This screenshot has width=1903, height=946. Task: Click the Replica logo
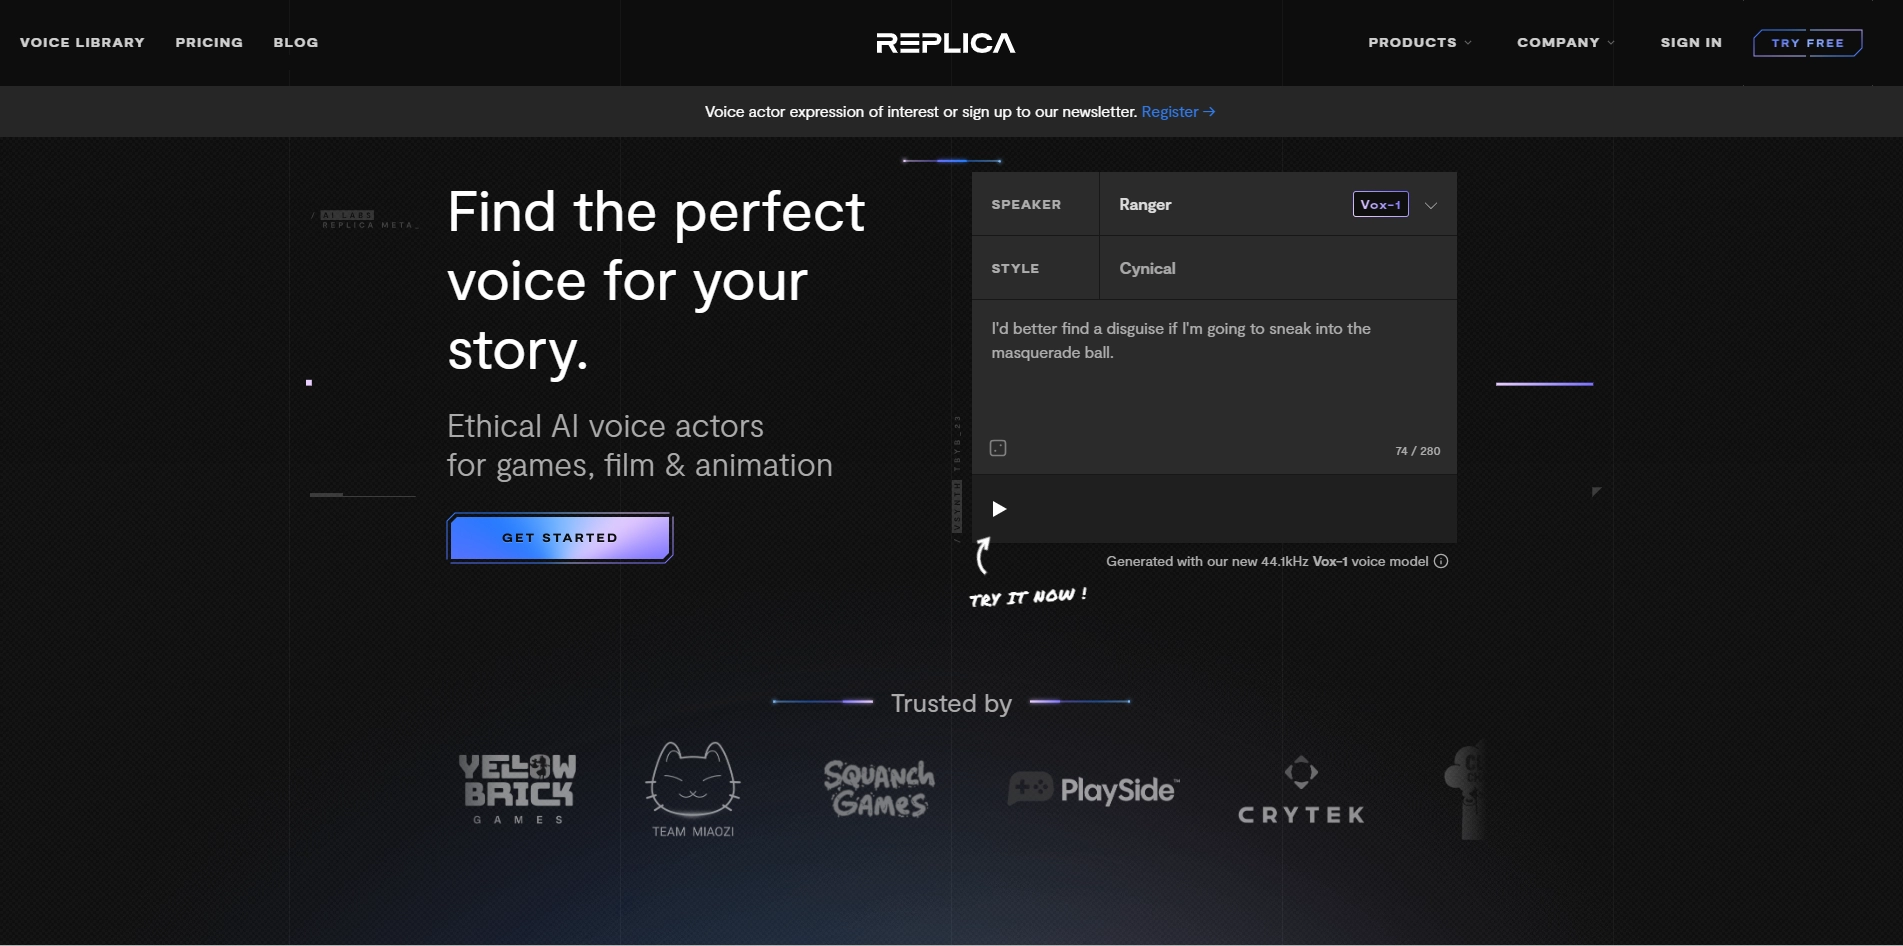coord(945,43)
